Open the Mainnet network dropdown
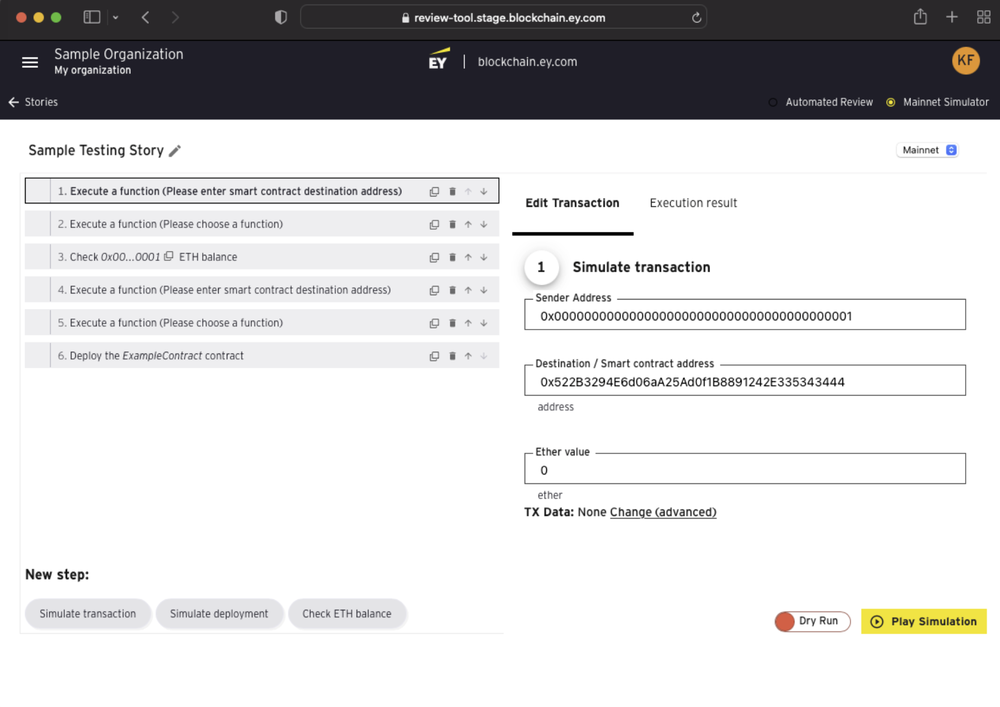The width and height of the screenshot is (1000, 707). (x=927, y=148)
